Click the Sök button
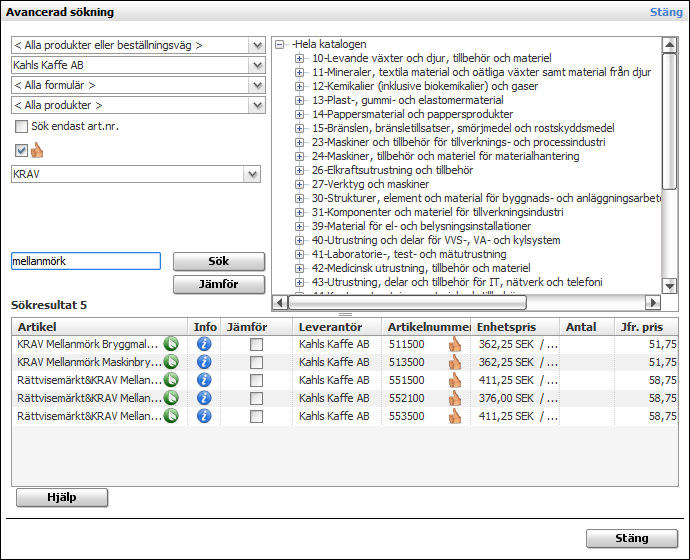690x560 pixels. tap(219, 261)
